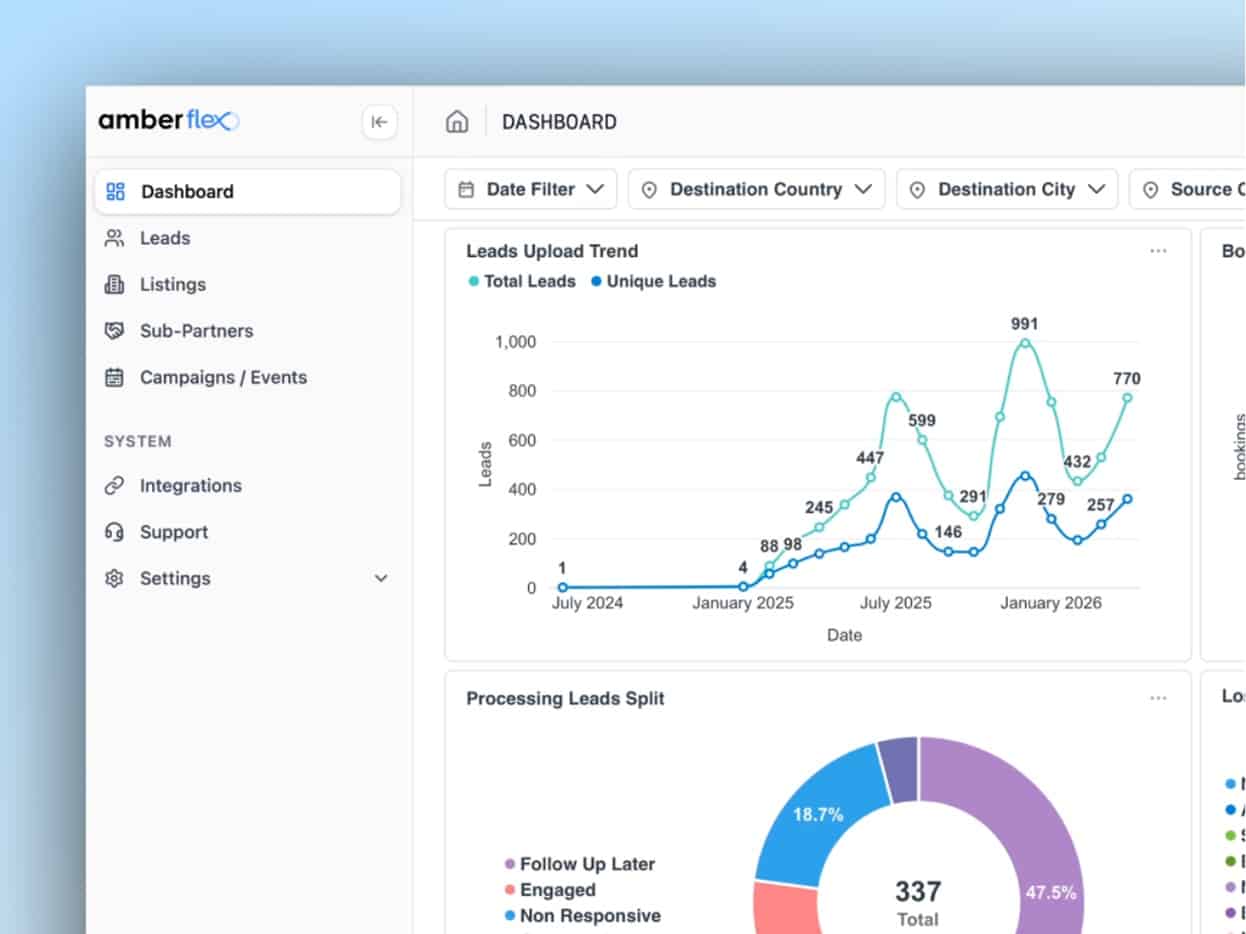Image resolution: width=1246 pixels, height=934 pixels.
Task: Click the January 2026 axis label
Action: click(x=1051, y=603)
